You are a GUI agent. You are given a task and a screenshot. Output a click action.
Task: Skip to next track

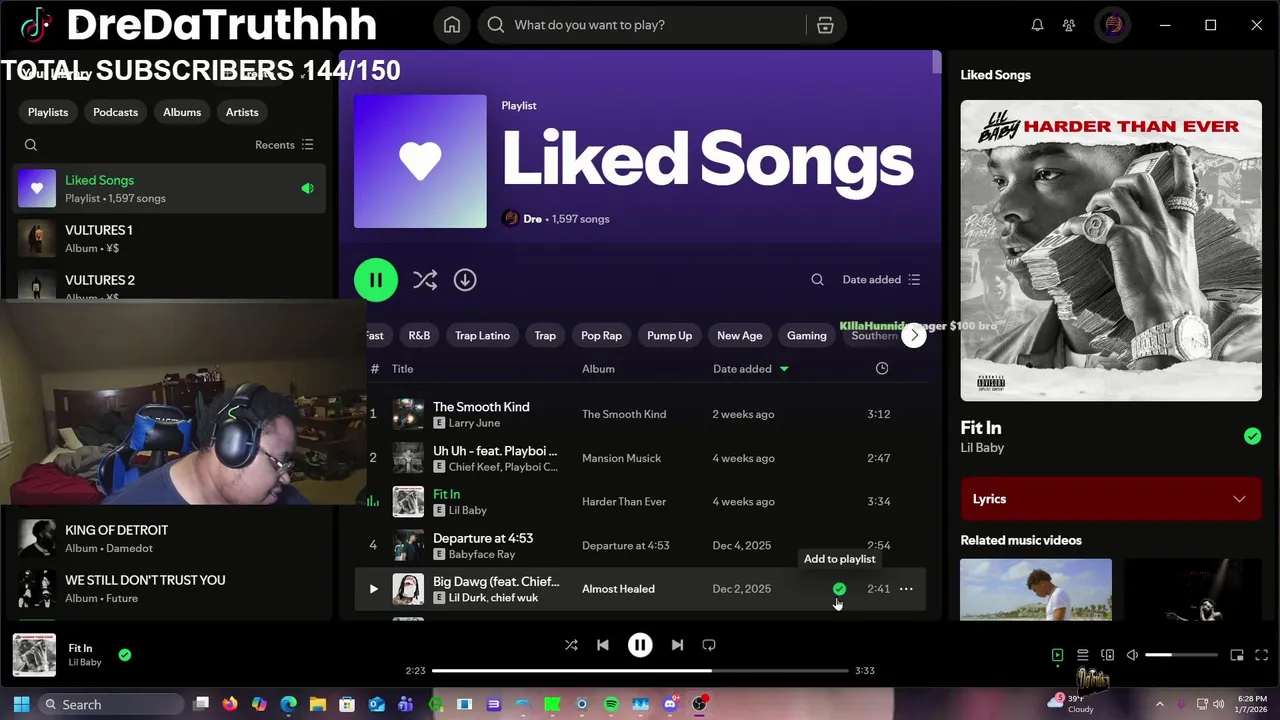[677, 645]
